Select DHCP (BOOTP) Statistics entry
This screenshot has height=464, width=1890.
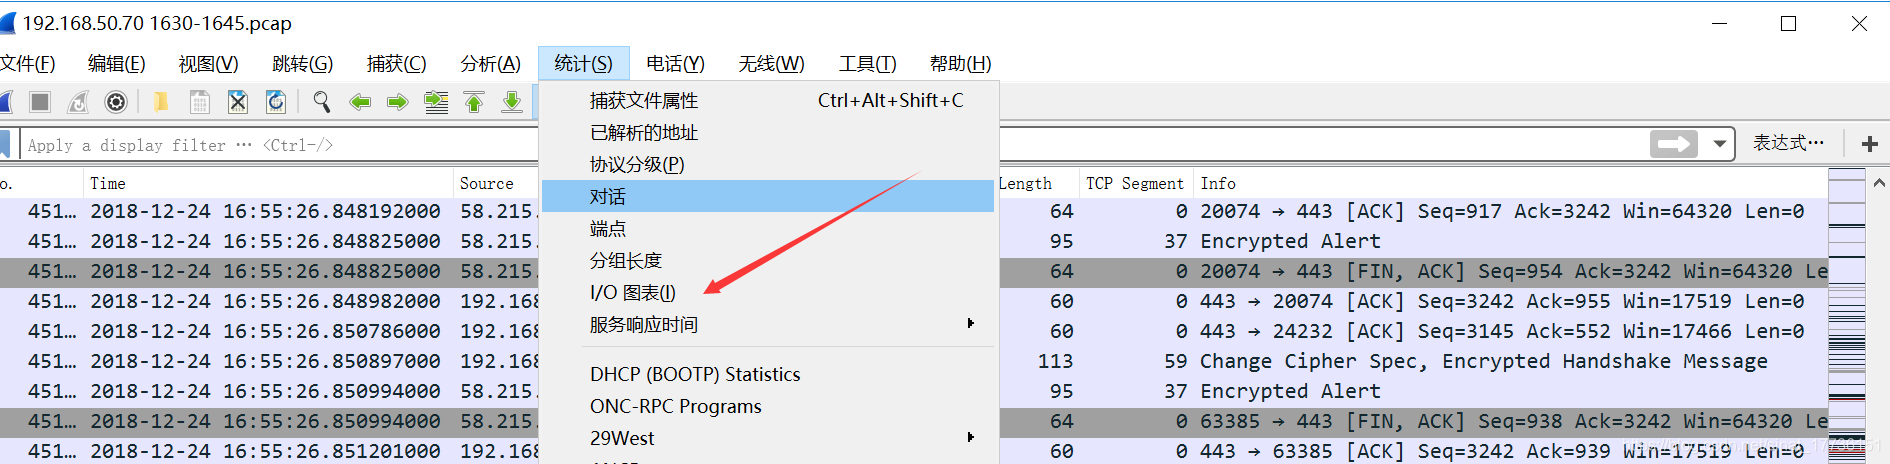tap(768, 374)
